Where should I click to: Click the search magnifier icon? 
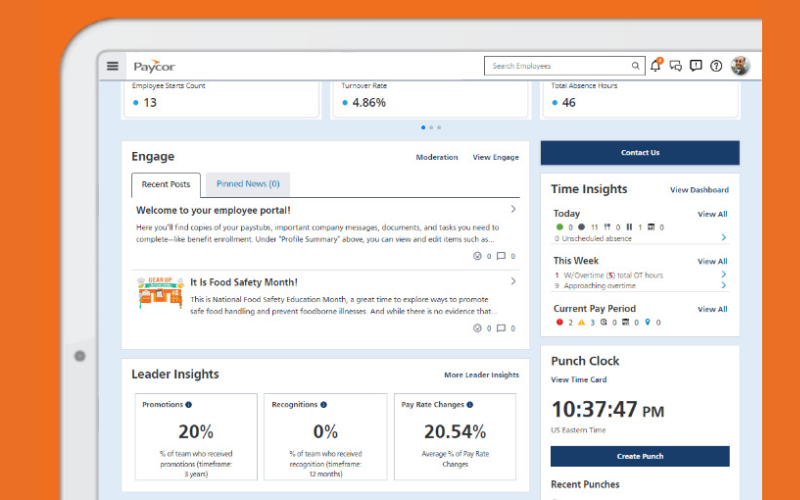(635, 66)
